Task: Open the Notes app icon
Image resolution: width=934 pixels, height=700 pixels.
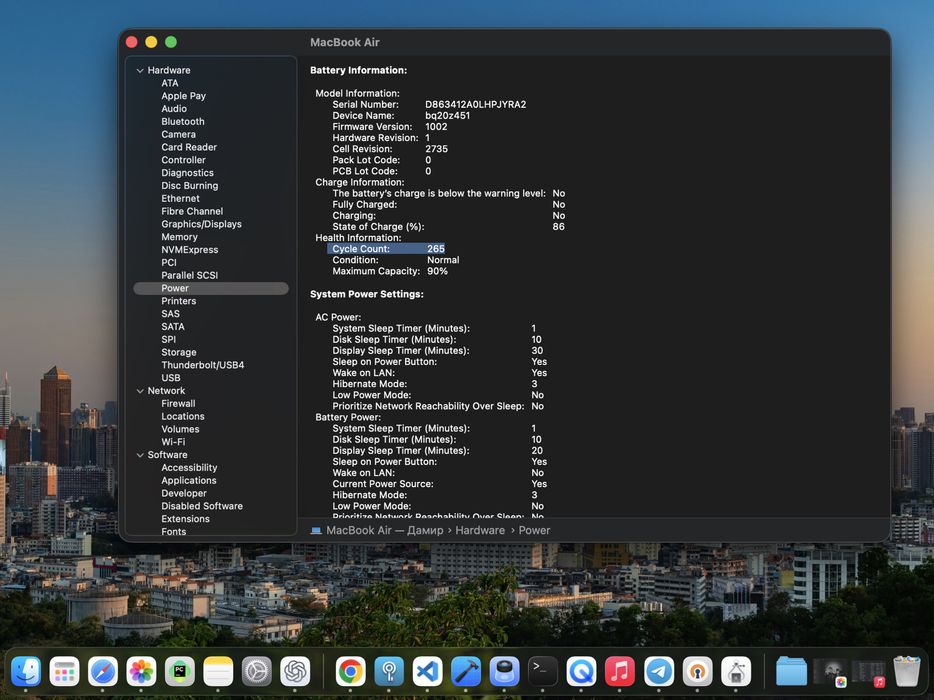Action: [218, 671]
